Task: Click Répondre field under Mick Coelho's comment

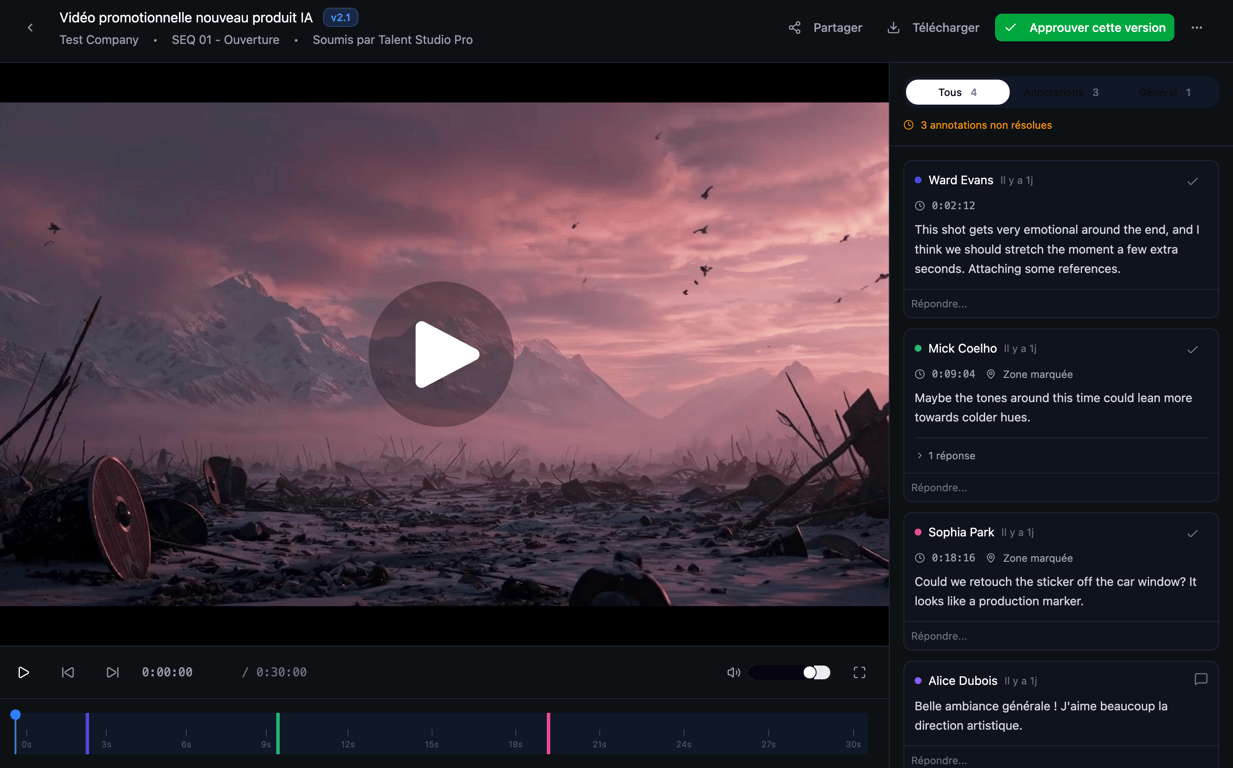Action: click(1061, 488)
